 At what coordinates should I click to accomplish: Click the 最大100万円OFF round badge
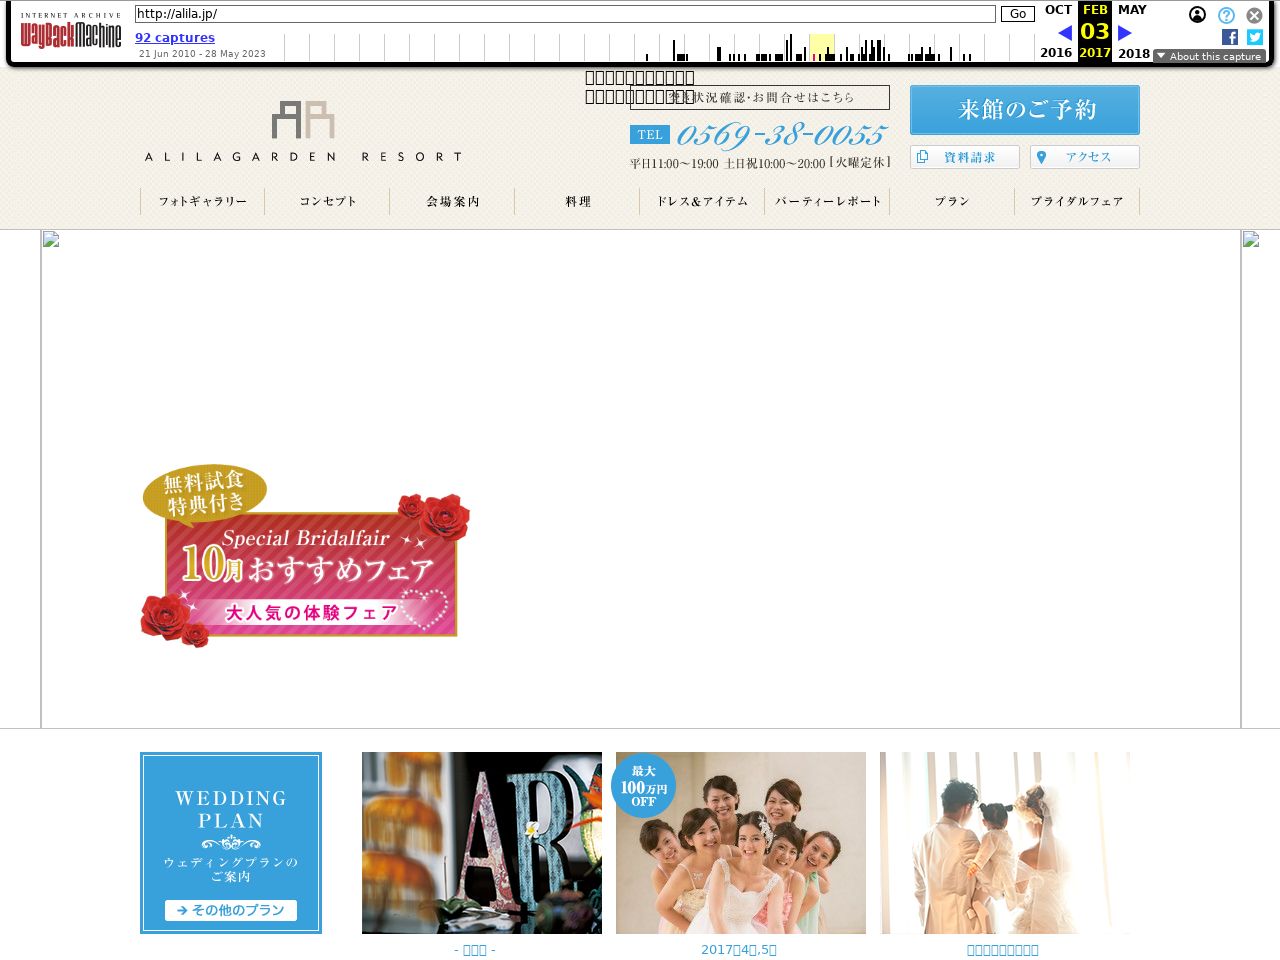[643, 786]
